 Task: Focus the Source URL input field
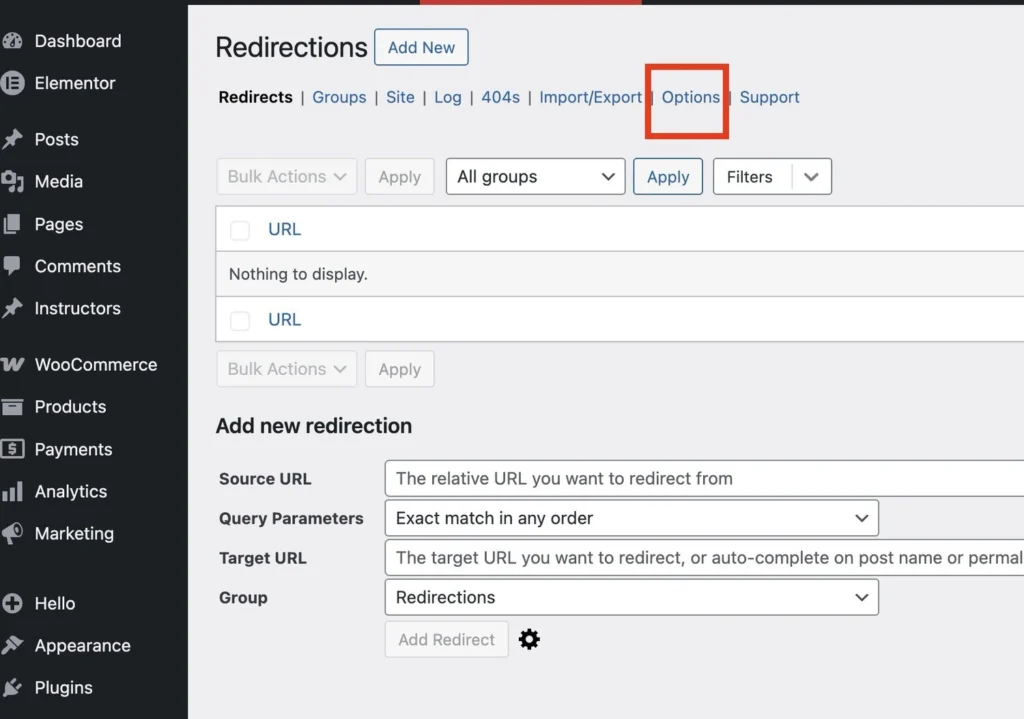700,478
